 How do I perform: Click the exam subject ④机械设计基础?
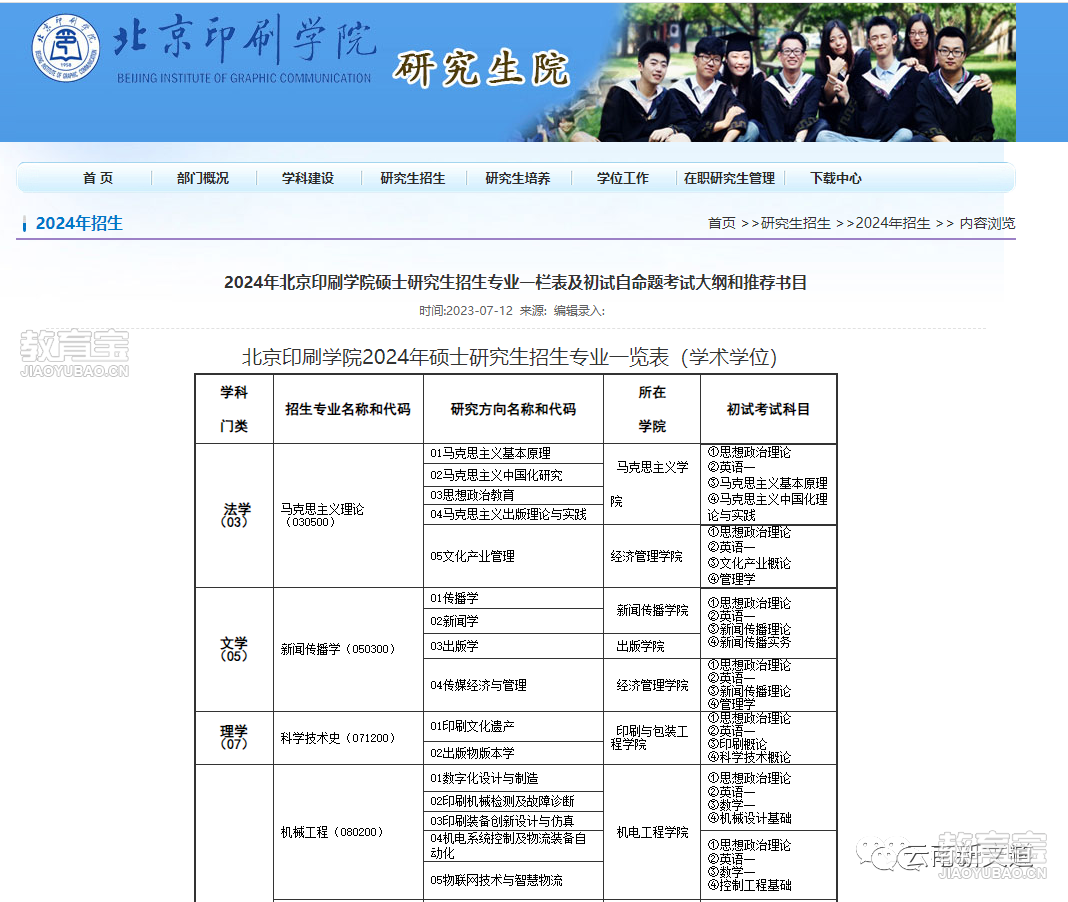[x=749, y=818]
